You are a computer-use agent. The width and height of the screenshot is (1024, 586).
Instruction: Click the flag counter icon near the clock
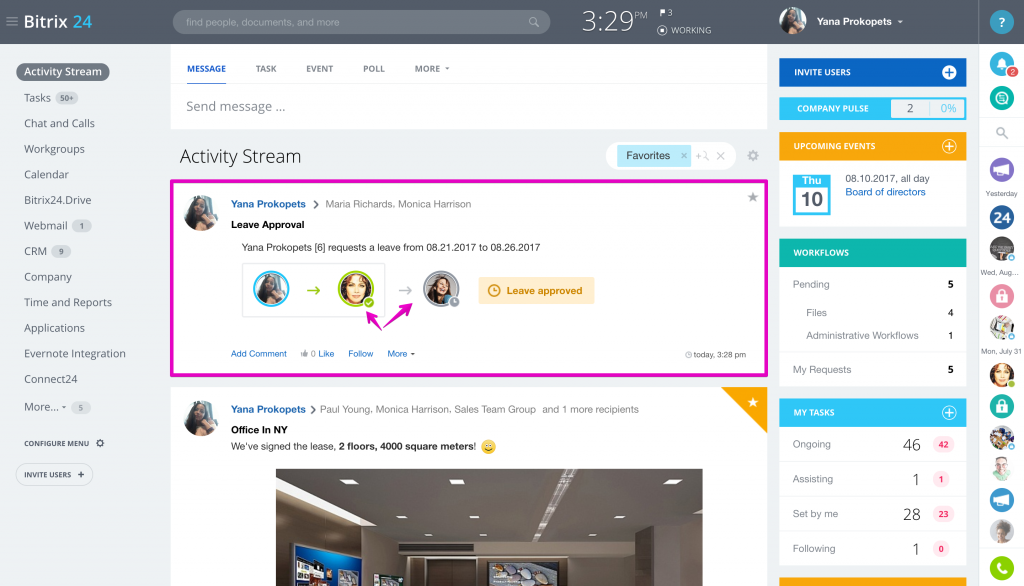(666, 12)
